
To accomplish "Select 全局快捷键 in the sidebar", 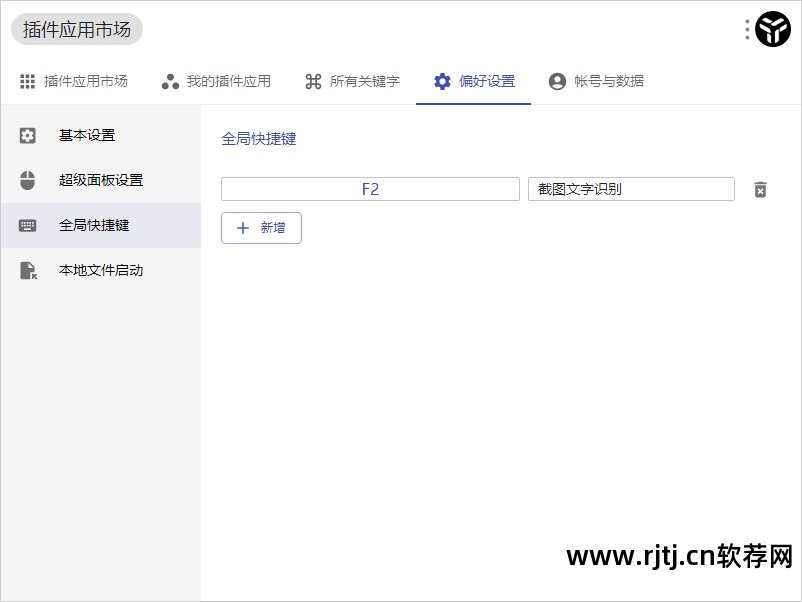I will tap(101, 226).
